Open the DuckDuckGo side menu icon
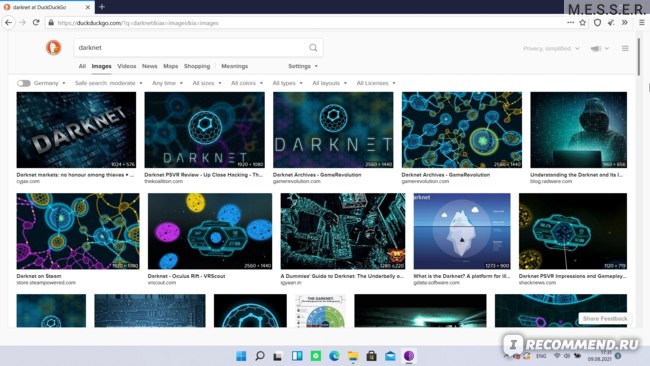Screen dimensions: 650x366 [625, 48]
